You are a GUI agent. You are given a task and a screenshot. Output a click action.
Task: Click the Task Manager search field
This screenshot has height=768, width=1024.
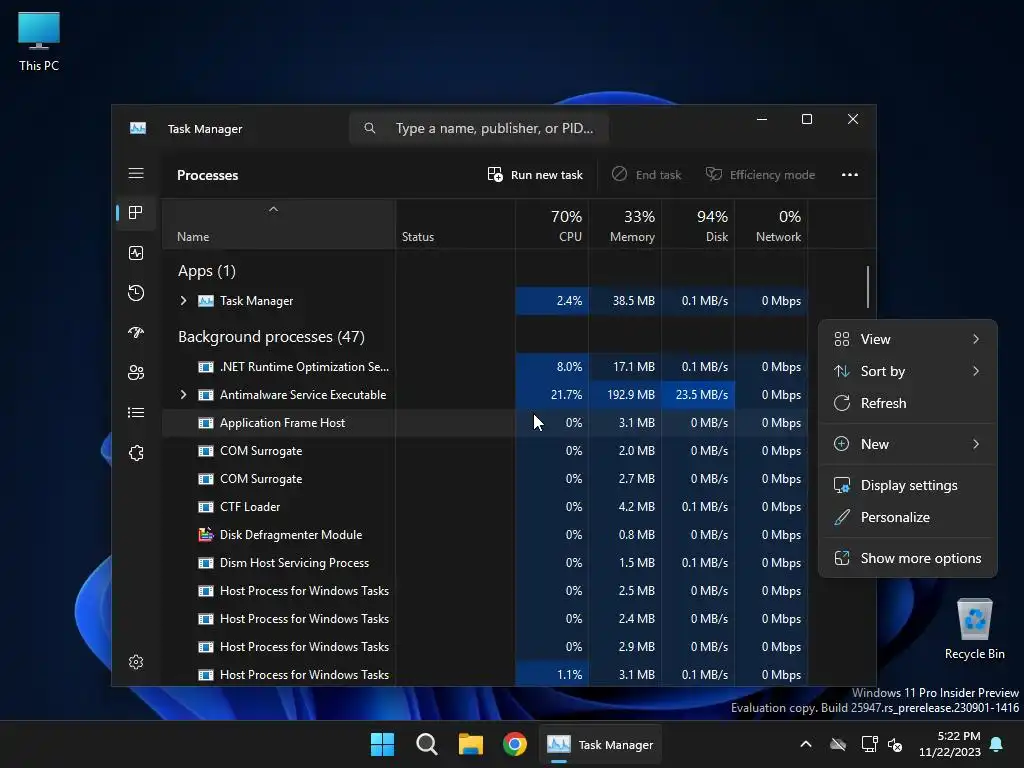(x=479, y=129)
